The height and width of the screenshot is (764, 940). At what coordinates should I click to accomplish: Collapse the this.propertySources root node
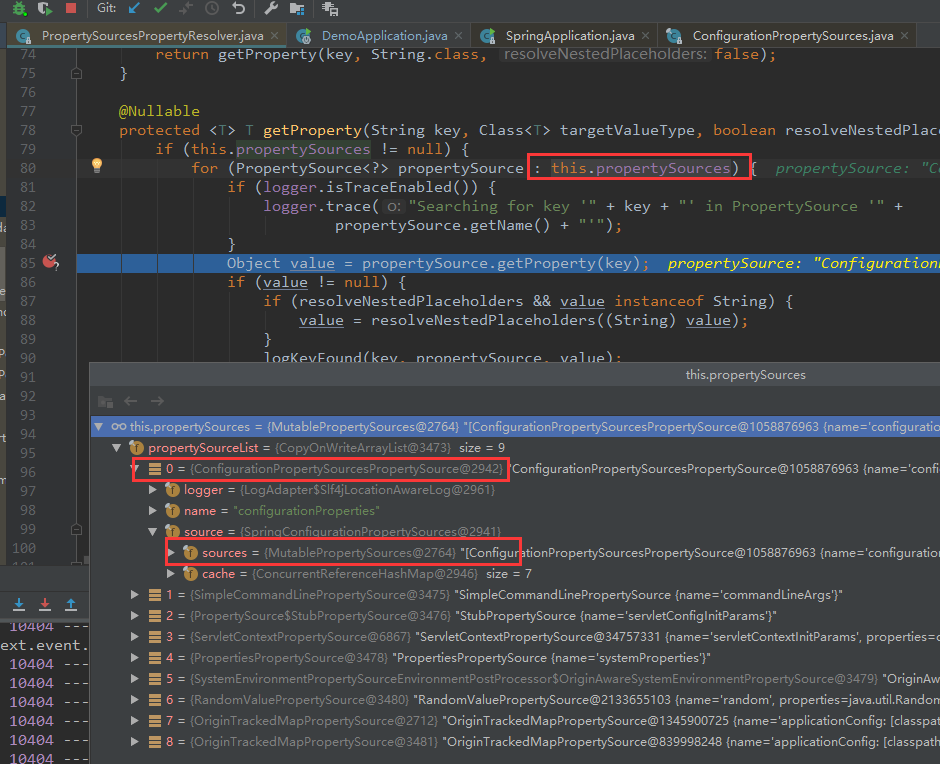(x=99, y=426)
